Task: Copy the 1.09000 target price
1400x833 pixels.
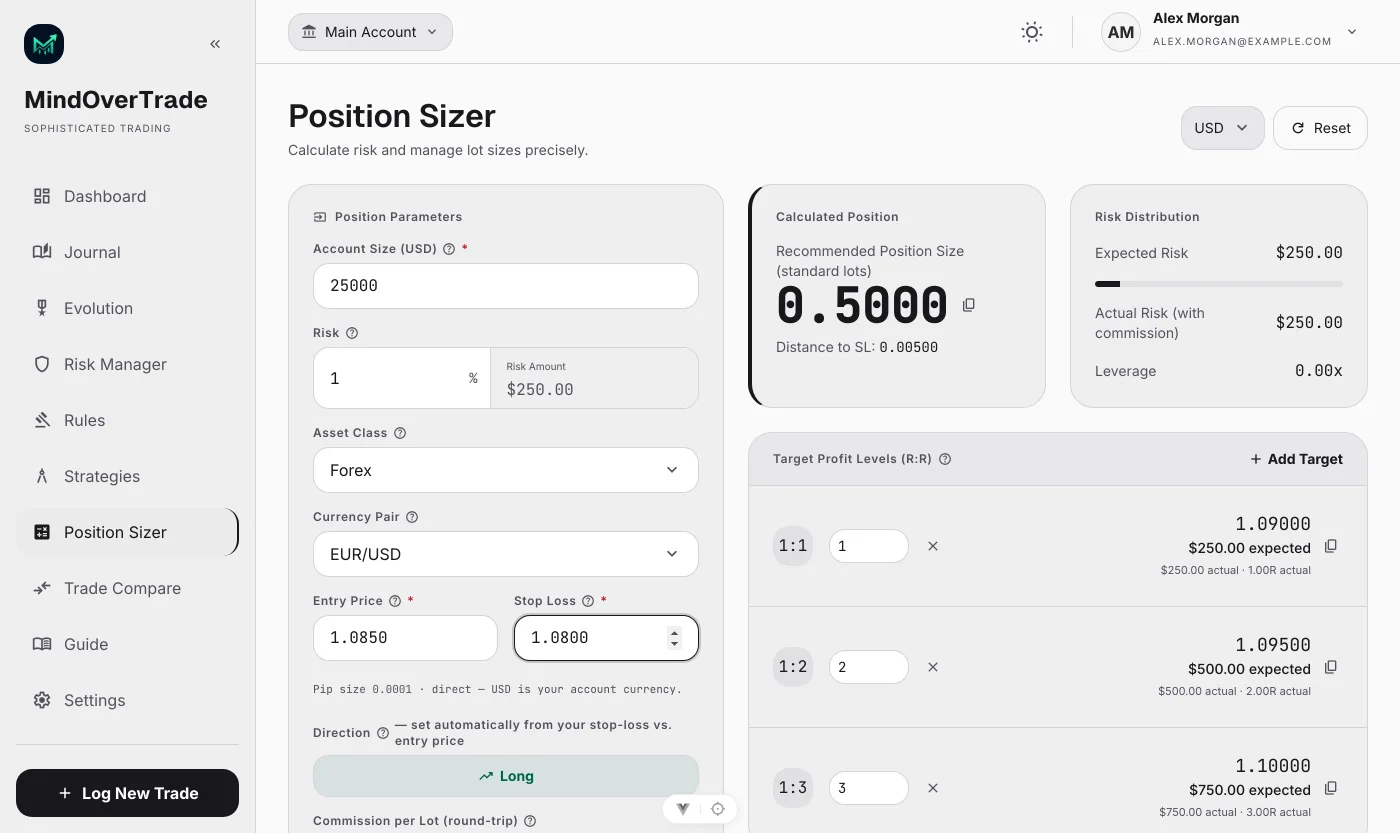Action: 1331,546
